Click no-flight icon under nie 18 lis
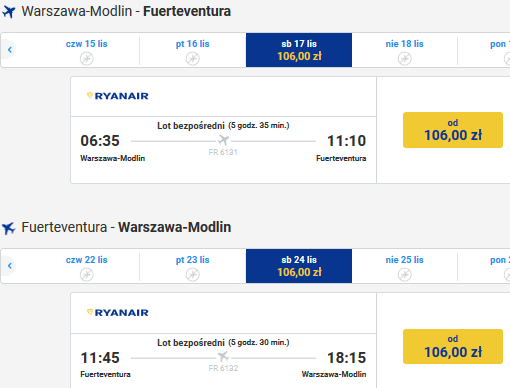The image size is (510, 388). point(405,59)
